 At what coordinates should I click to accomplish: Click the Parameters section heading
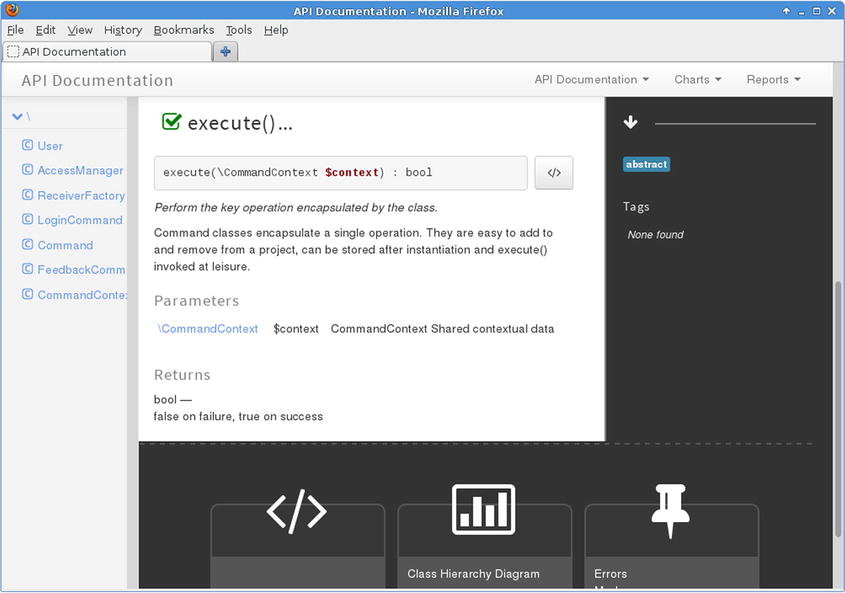[196, 301]
